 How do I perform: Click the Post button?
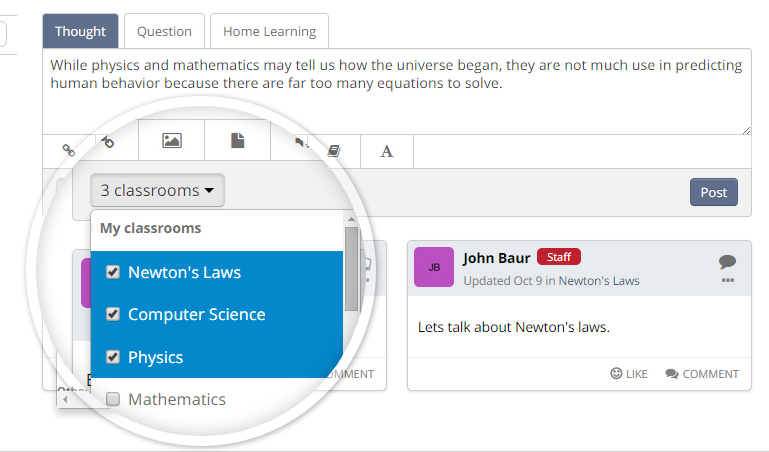coord(714,192)
